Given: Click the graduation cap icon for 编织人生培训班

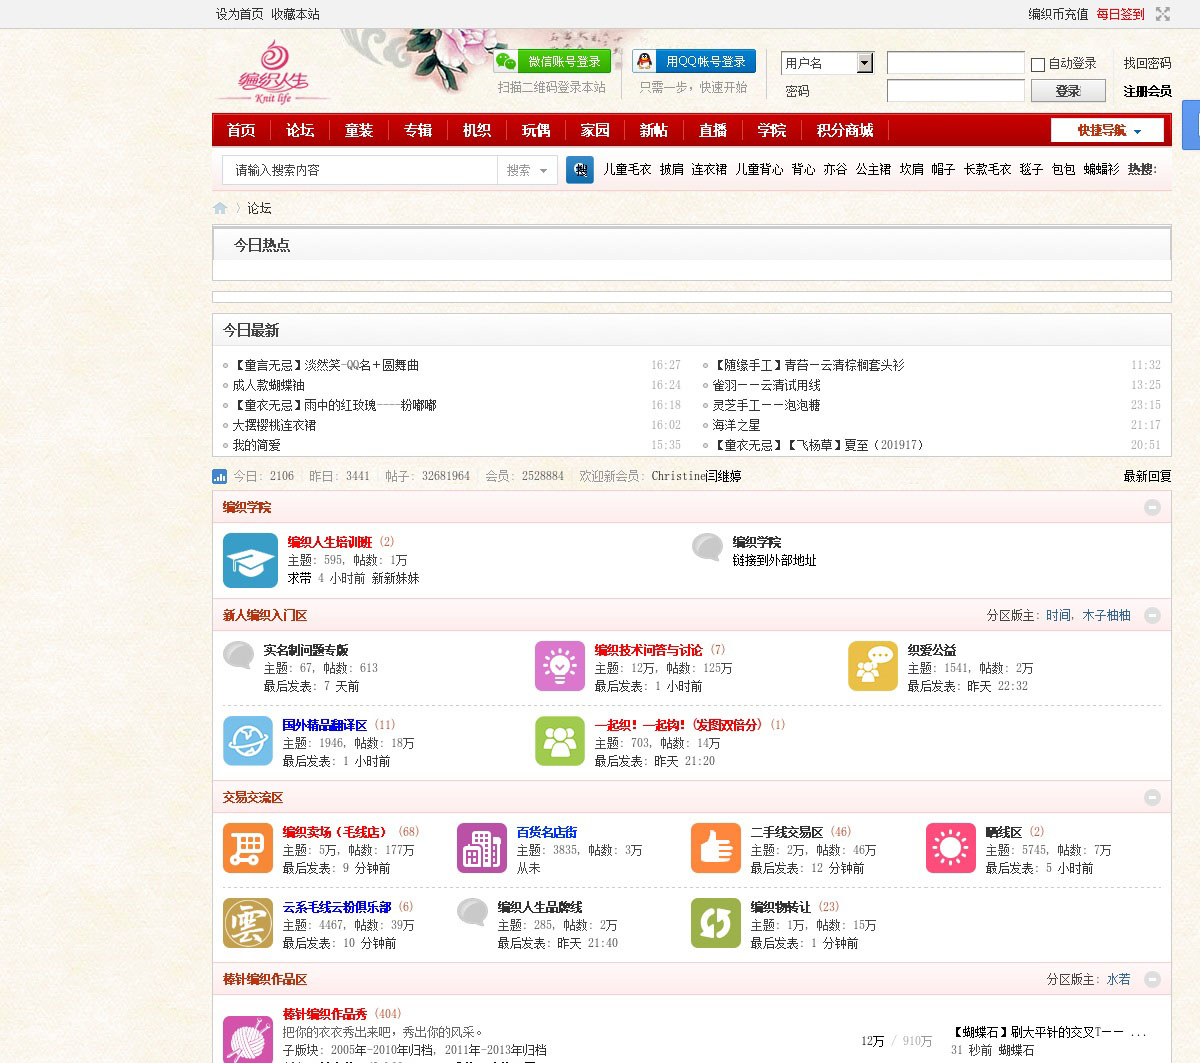Looking at the screenshot, I should coord(250,560).
